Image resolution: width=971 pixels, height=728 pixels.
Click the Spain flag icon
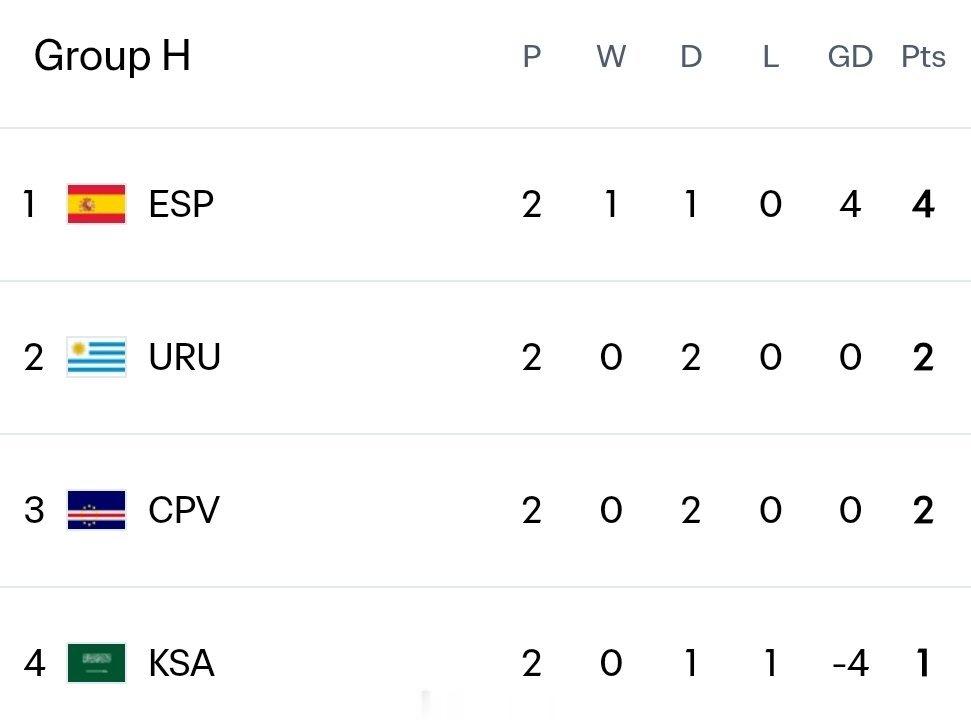point(96,204)
